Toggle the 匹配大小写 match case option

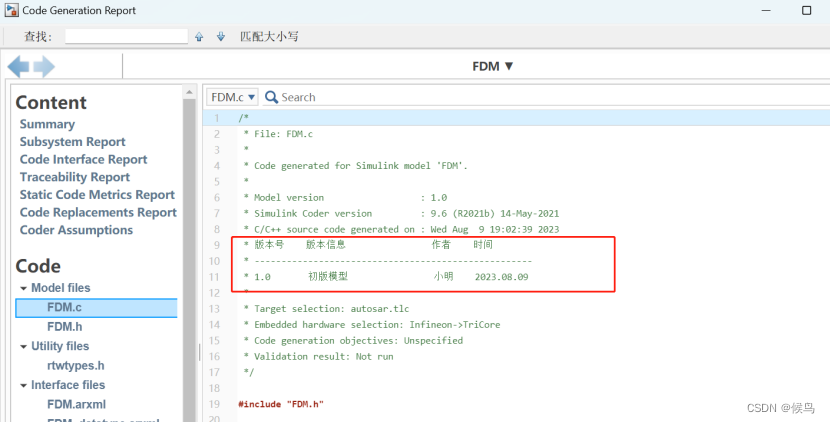(x=269, y=37)
